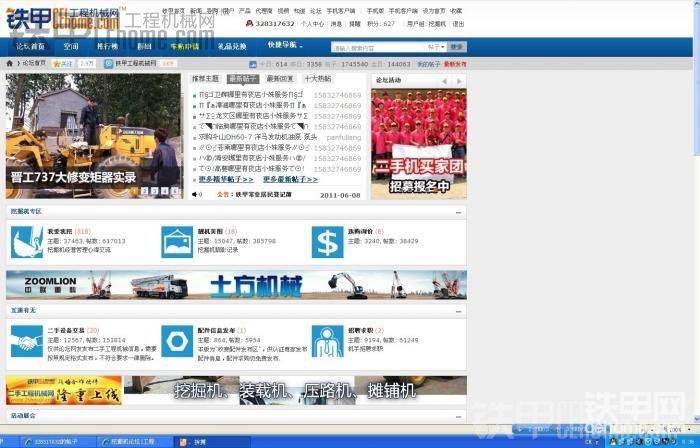The image size is (700, 448).
Task: Open the search type dropdown 帖子
Action: point(436,47)
